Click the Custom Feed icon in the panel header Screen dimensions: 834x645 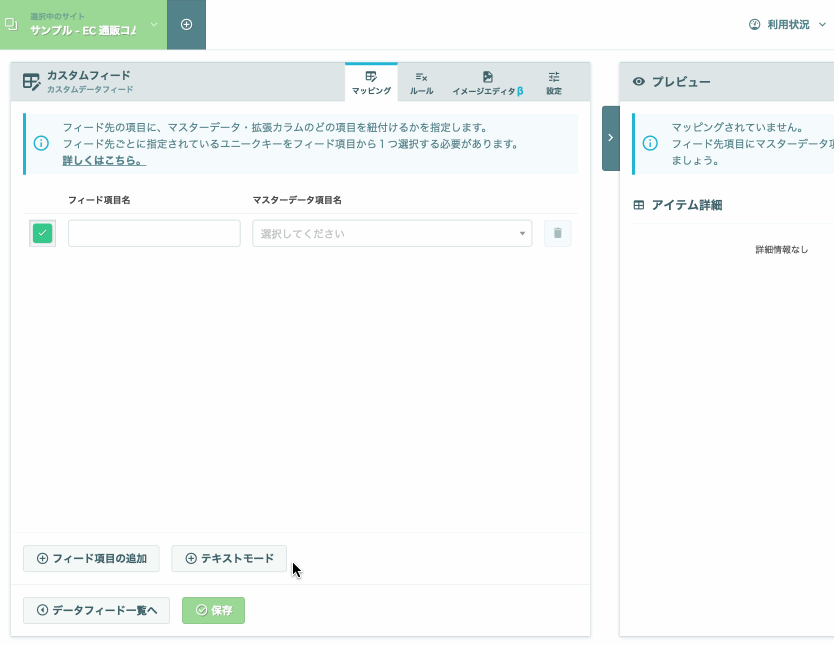[31, 82]
